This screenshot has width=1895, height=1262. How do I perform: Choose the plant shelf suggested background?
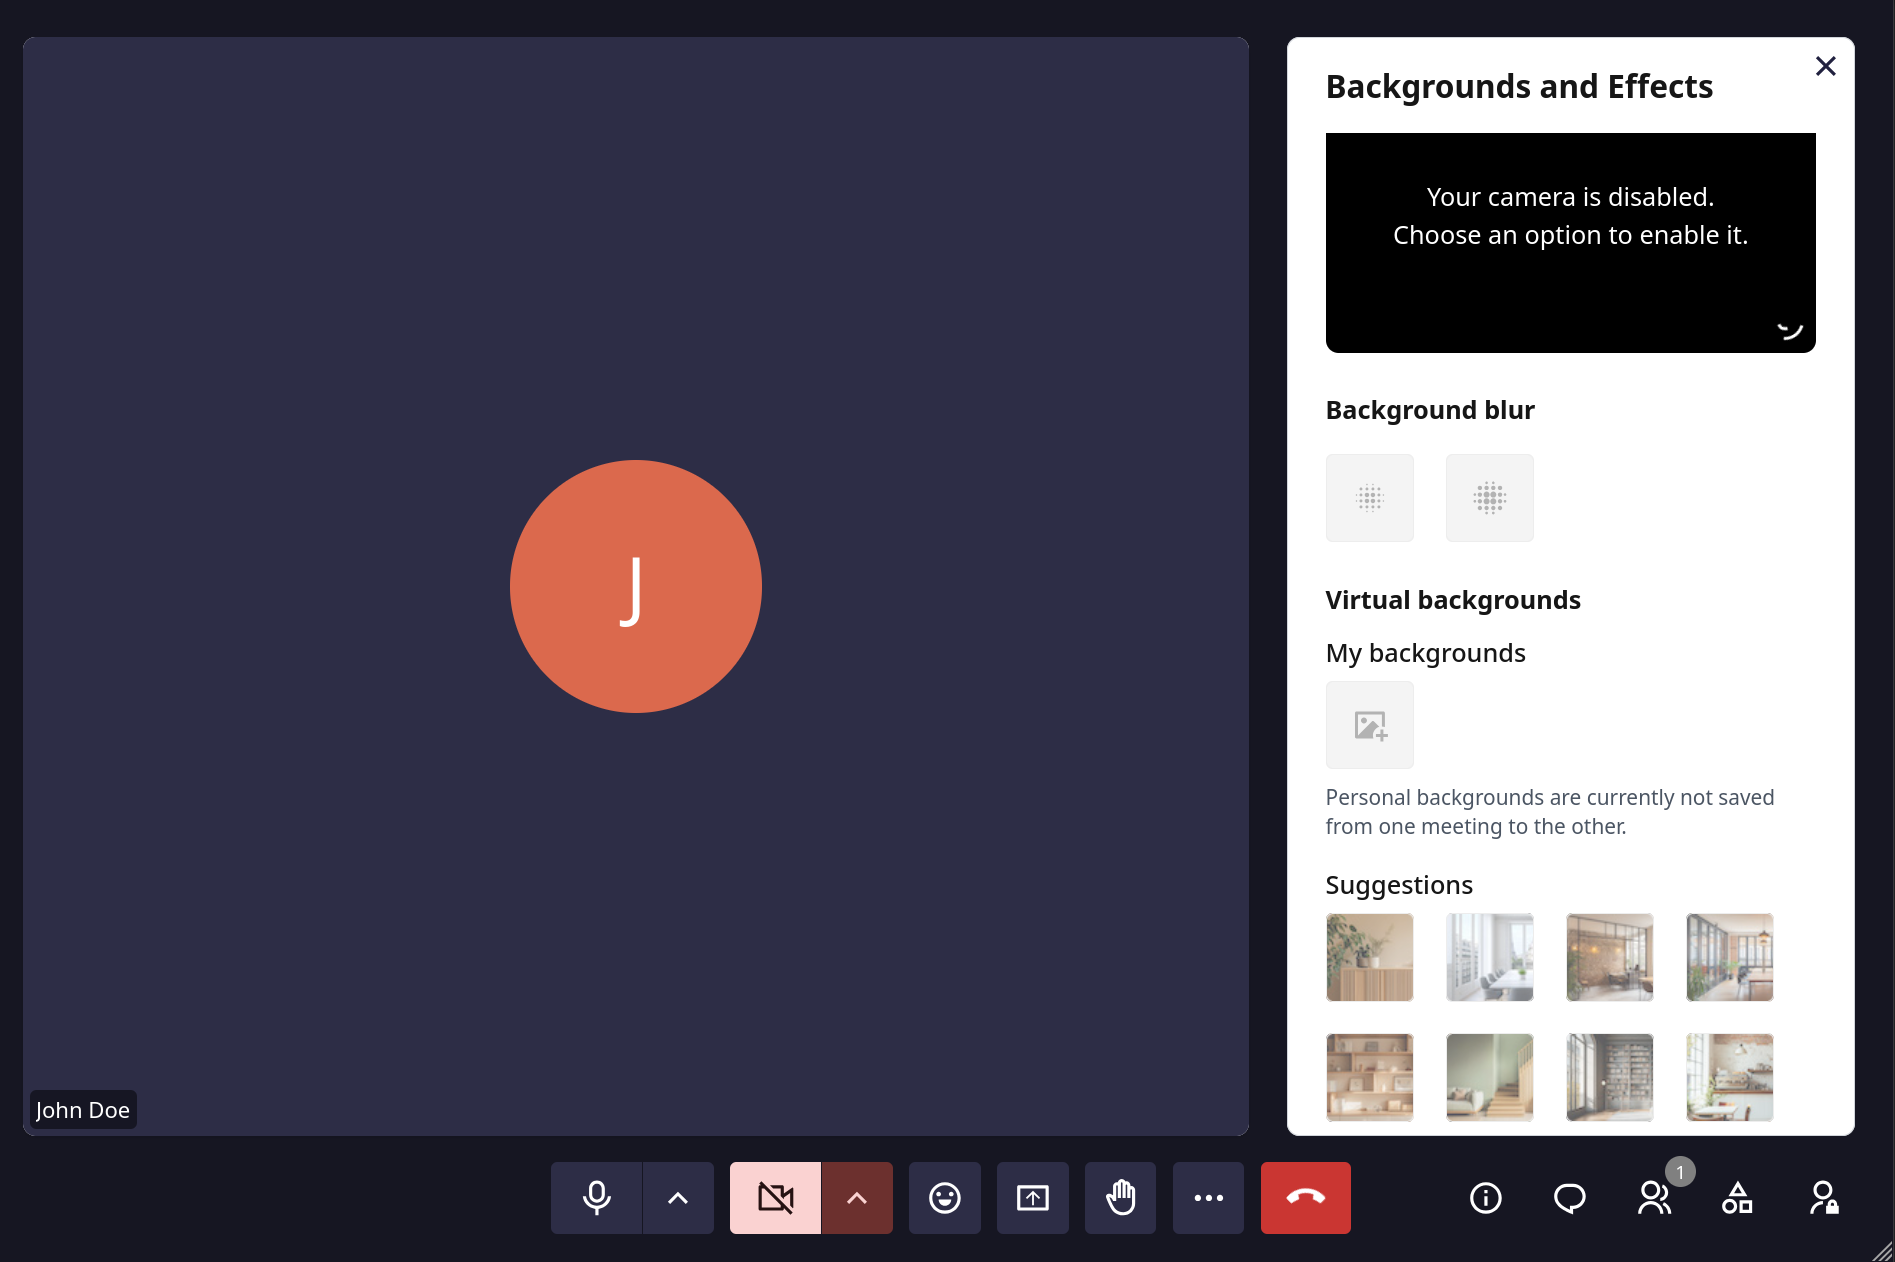point(1370,957)
